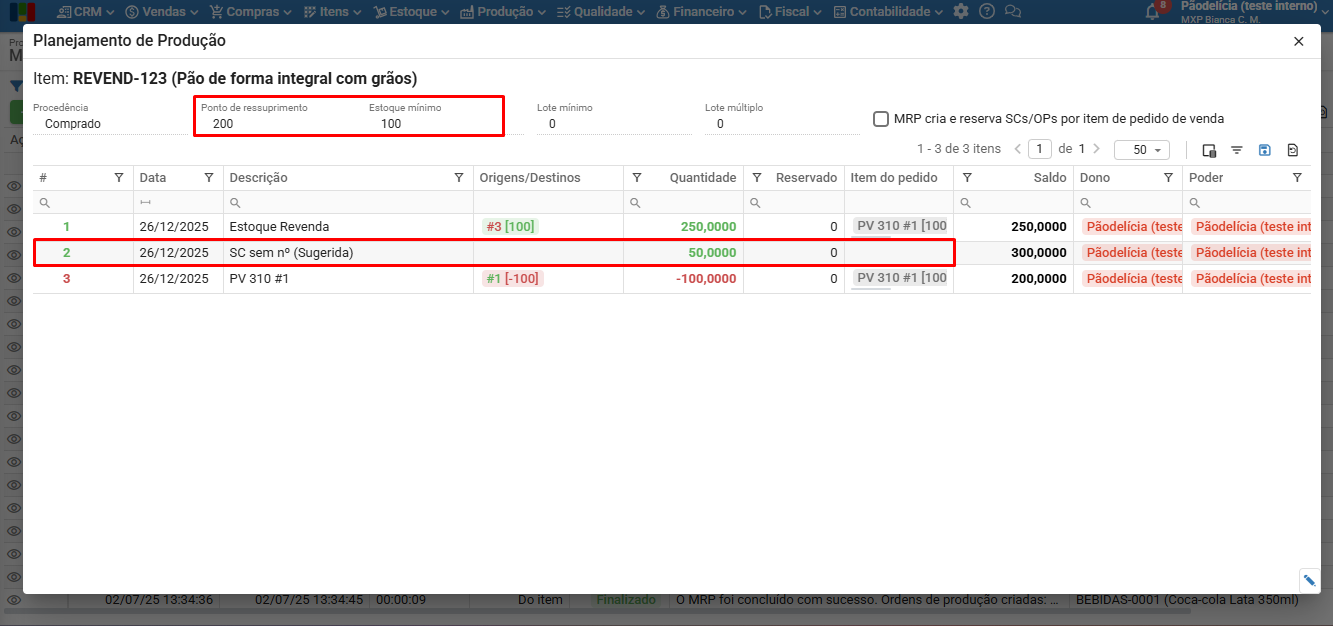Sort by Origens/Destinos column header

pos(530,177)
